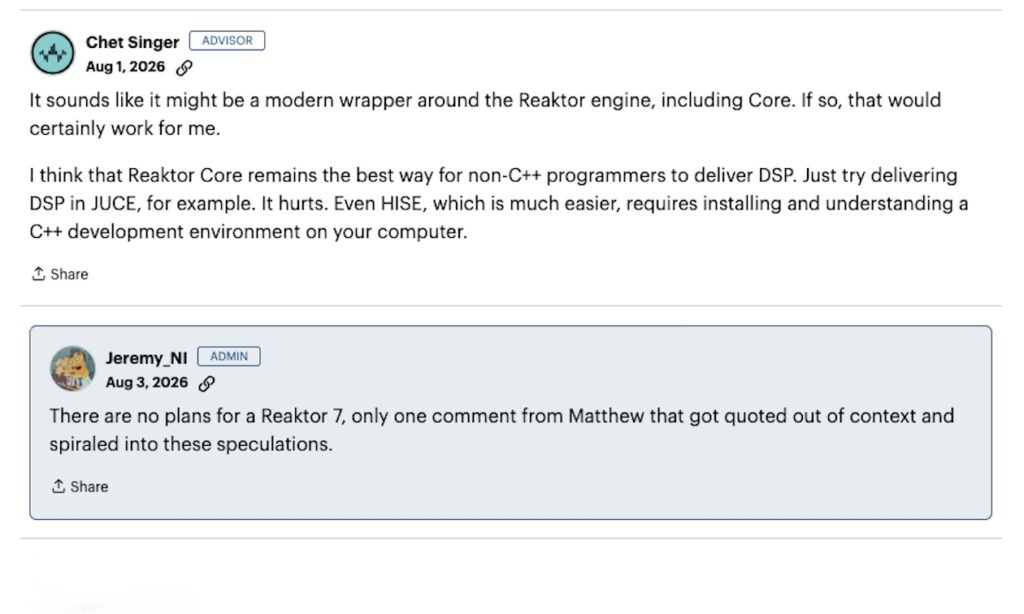Open Jeremy_NI's profile picture
1024x614 pixels.
coord(72,368)
